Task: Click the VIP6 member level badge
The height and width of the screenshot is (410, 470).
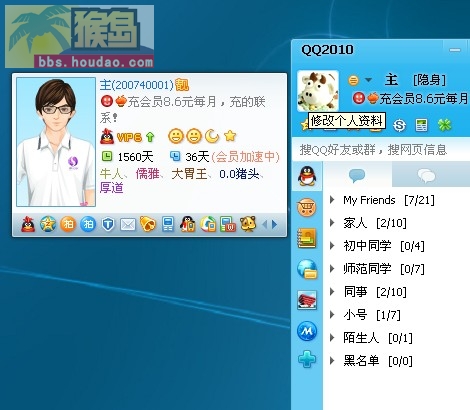Action: click(129, 137)
